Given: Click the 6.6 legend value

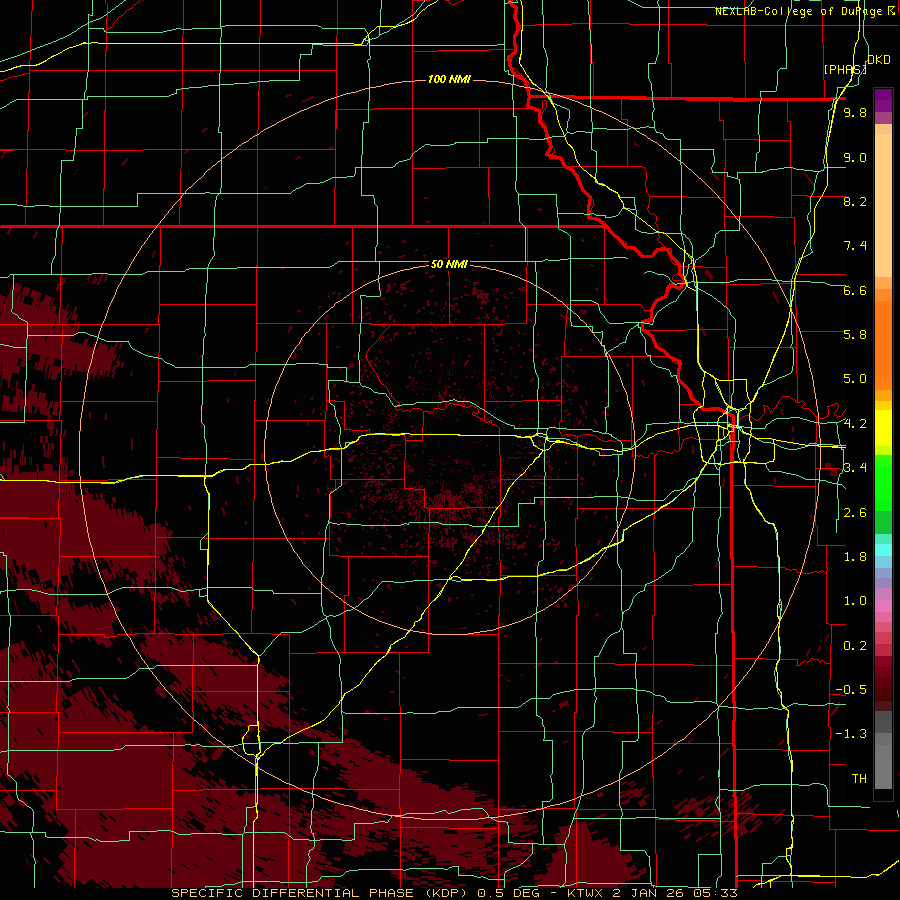Looking at the screenshot, I should (855, 290).
